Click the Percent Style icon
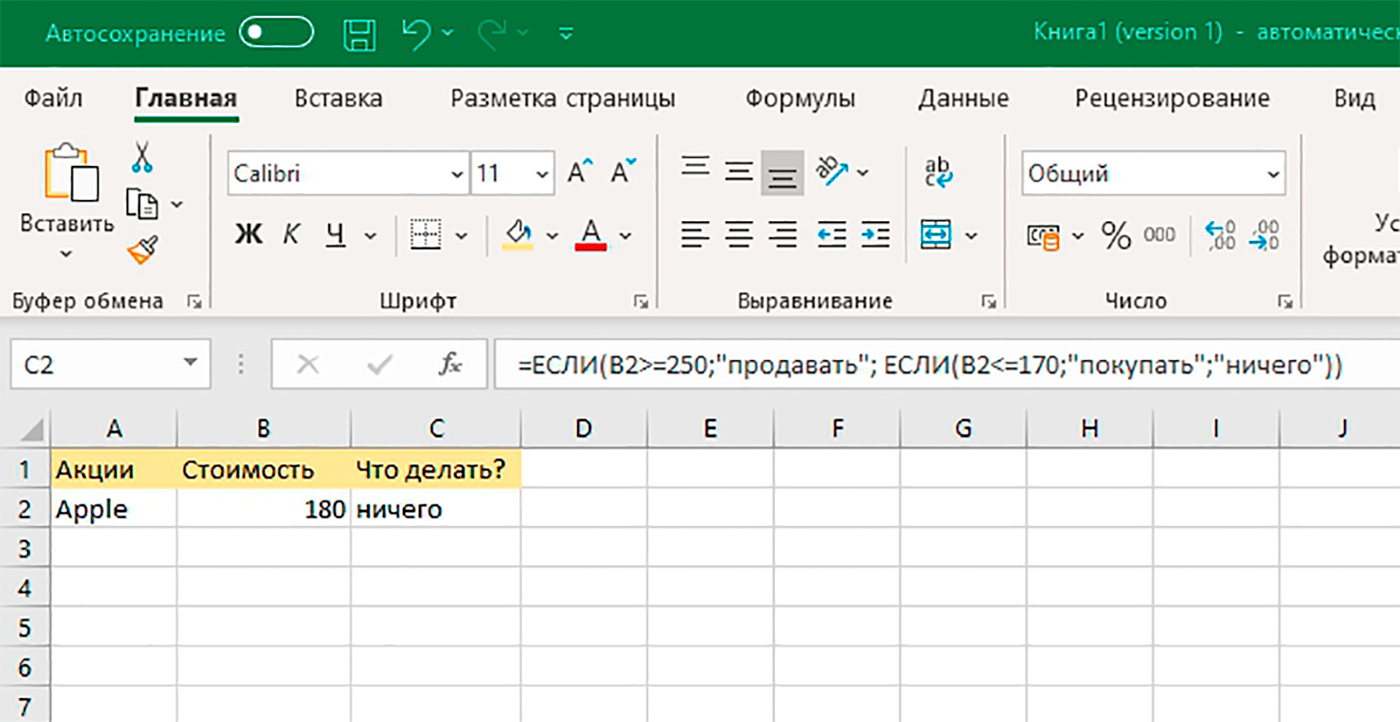The width and height of the screenshot is (1400, 722). pos(1116,236)
